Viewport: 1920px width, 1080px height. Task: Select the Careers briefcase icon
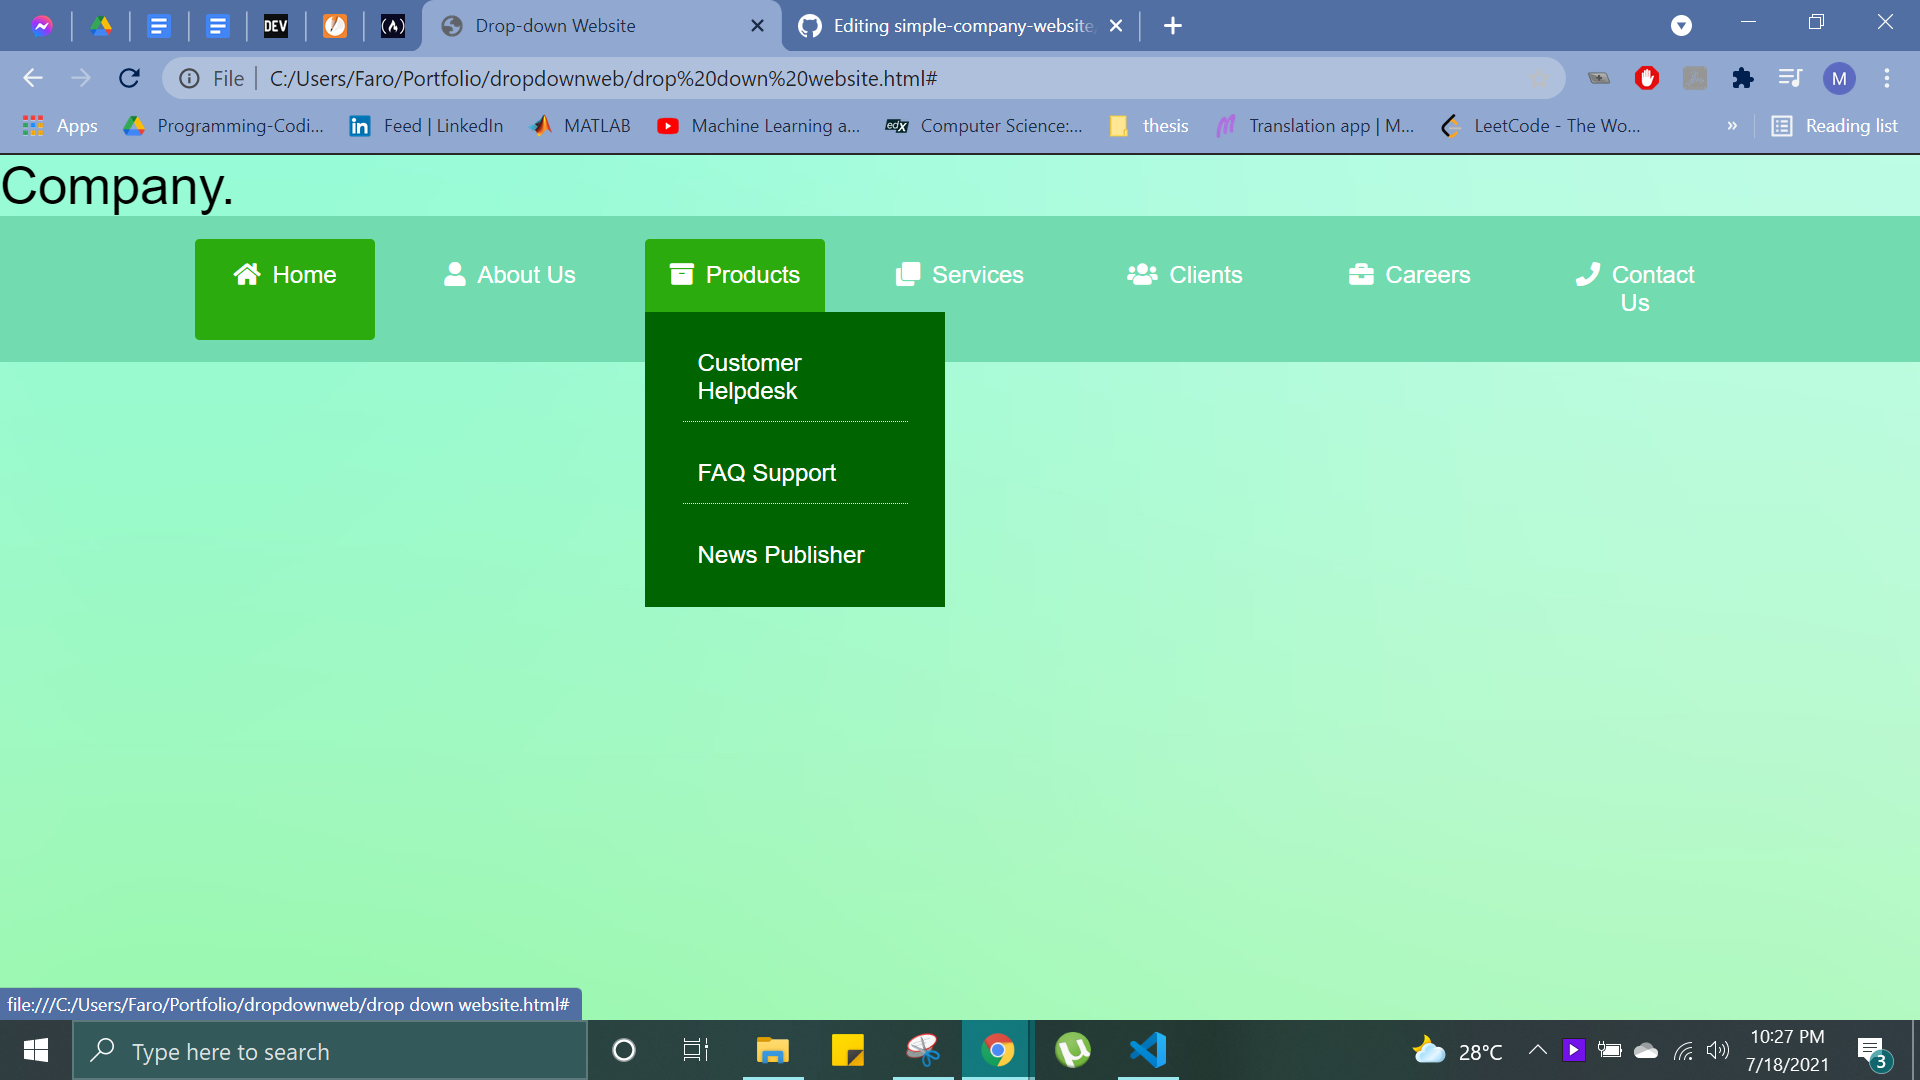(1362, 273)
